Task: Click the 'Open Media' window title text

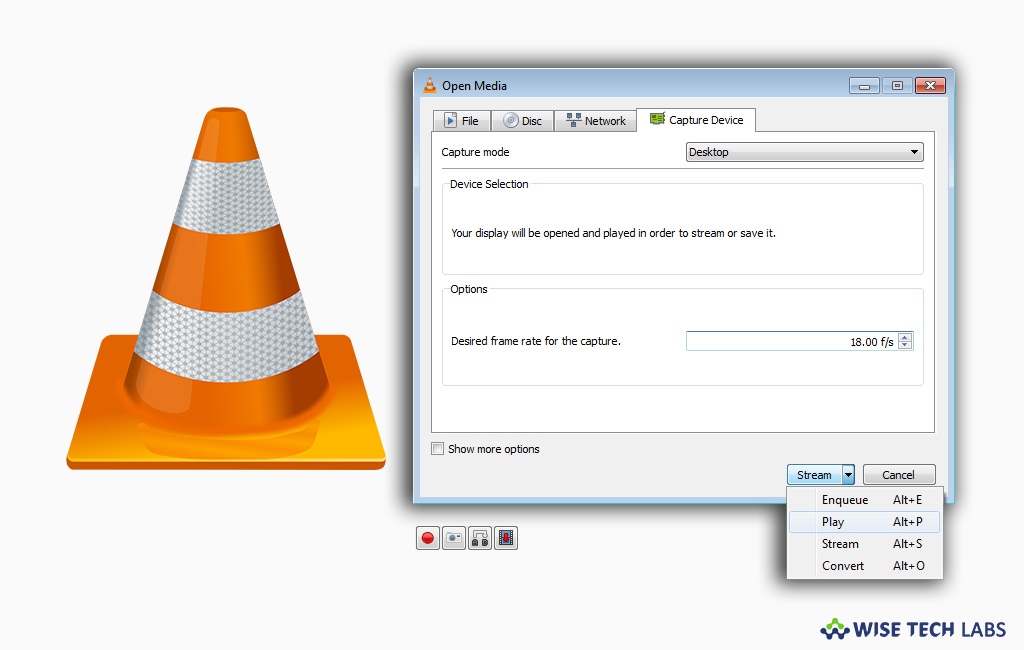Action: [474, 86]
